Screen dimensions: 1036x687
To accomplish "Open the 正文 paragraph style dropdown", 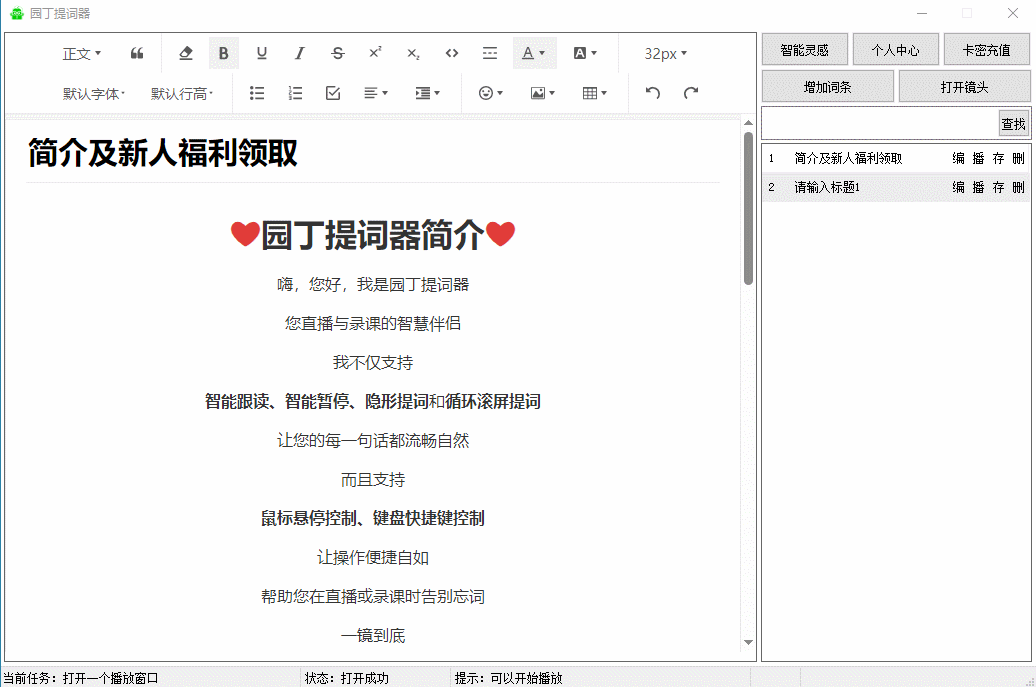I will click(82, 53).
